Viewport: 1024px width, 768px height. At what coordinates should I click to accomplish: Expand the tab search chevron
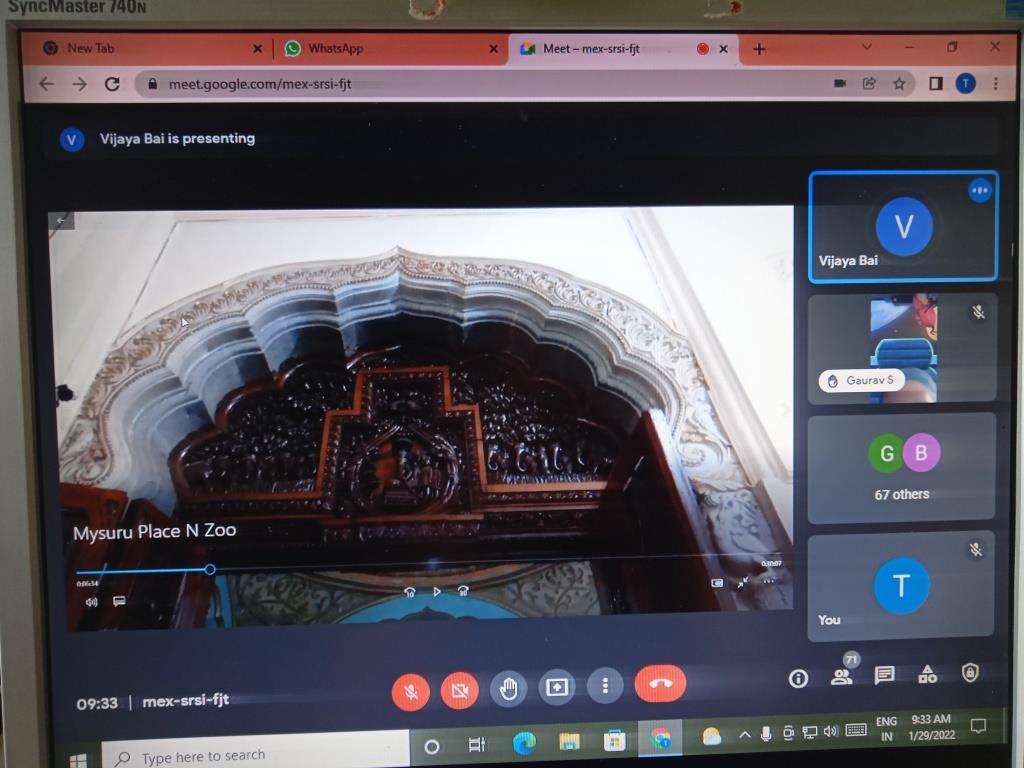867,47
